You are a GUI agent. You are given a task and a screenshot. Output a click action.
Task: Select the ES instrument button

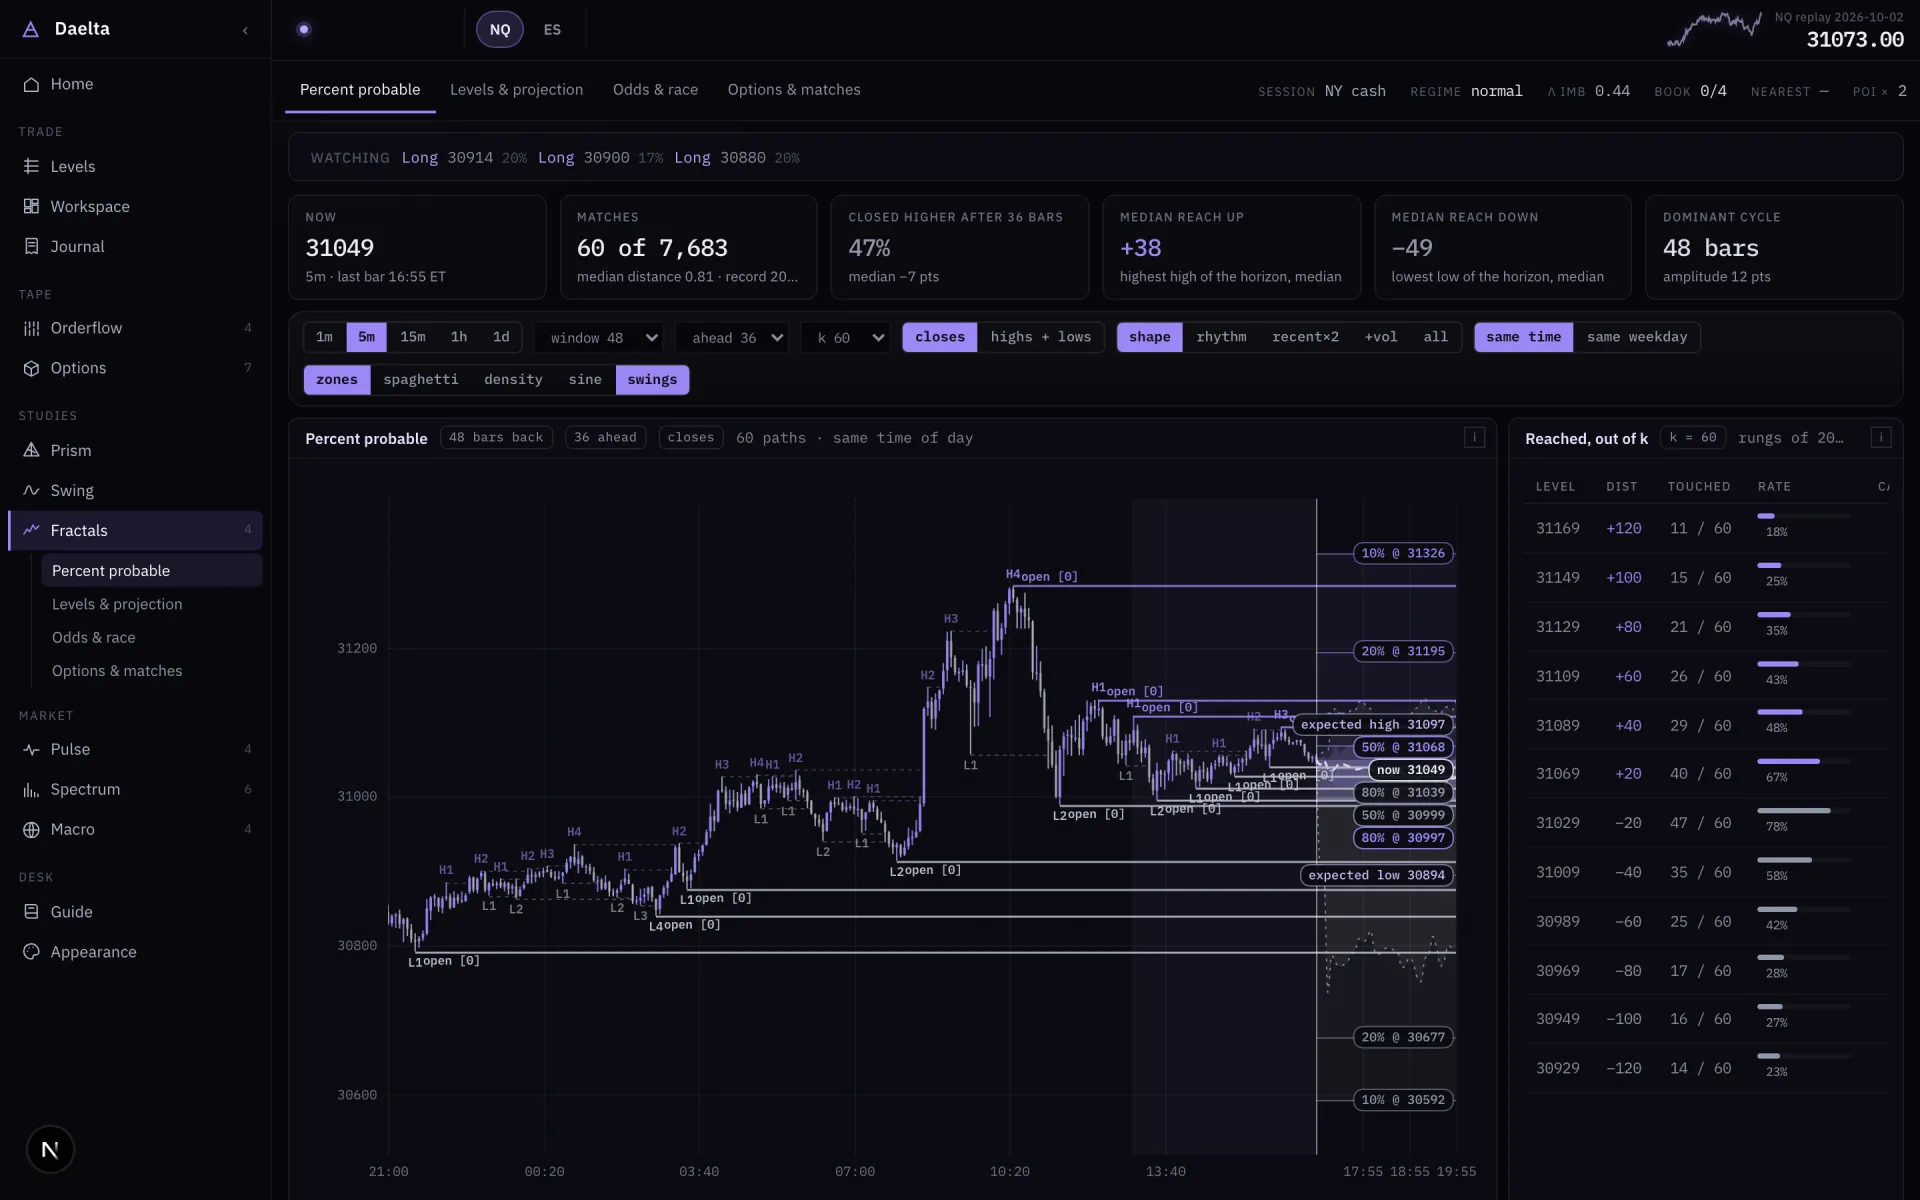[552, 30]
